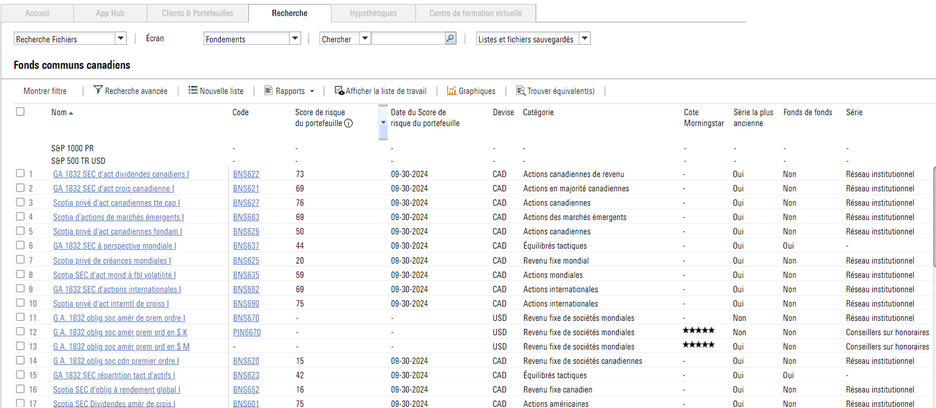Open the Fondements screen dropdown
The width and height of the screenshot is (936, 408).
(295, 39)
